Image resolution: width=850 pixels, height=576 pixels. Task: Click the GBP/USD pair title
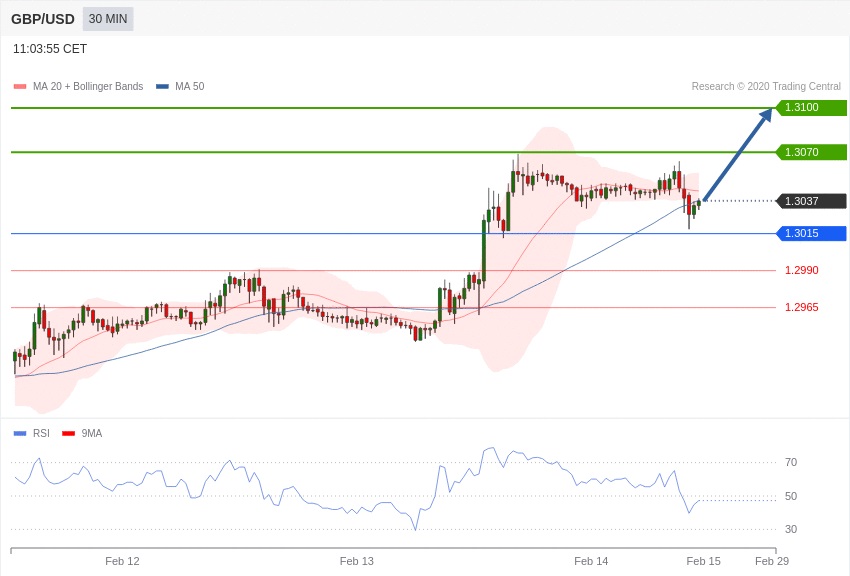click(43, 19)
